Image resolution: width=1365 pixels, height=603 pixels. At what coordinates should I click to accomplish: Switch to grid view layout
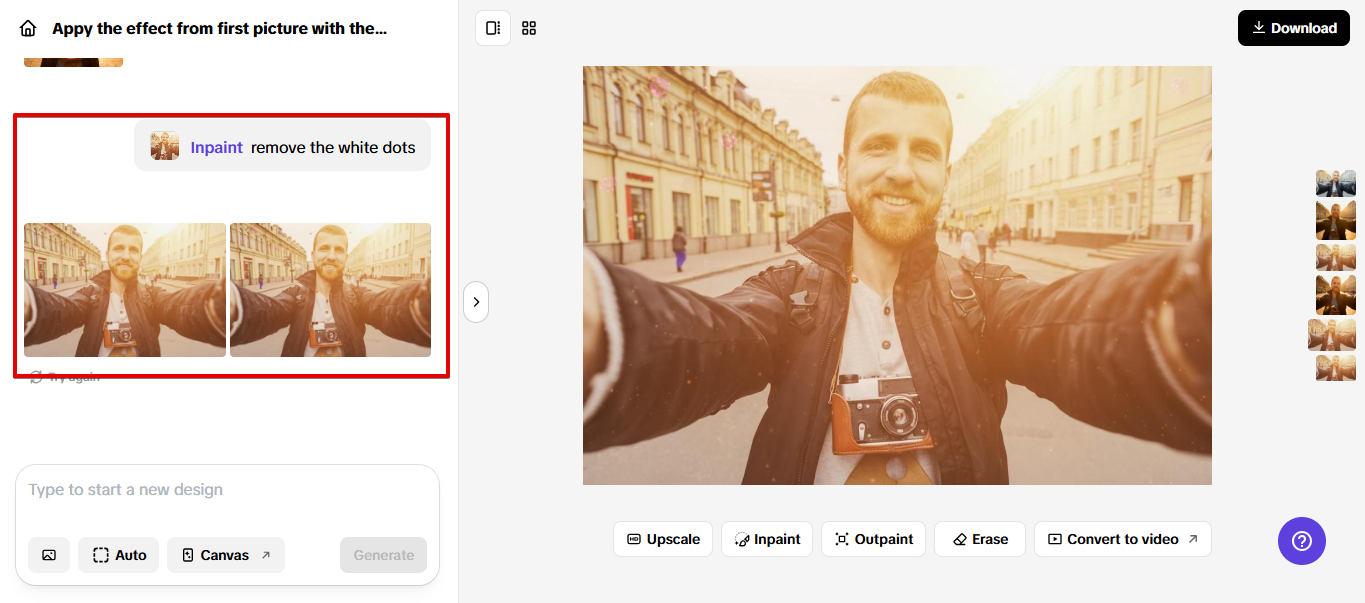coord(529,28)
